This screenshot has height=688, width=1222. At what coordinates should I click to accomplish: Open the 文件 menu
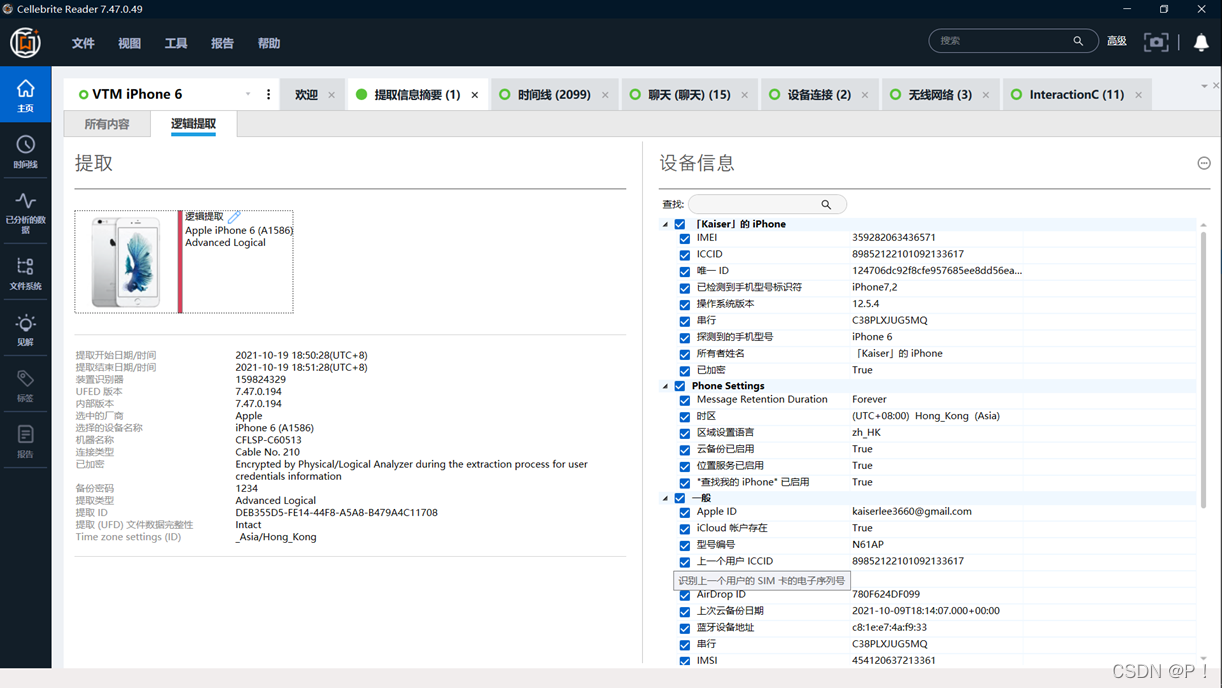pos(83,43)
